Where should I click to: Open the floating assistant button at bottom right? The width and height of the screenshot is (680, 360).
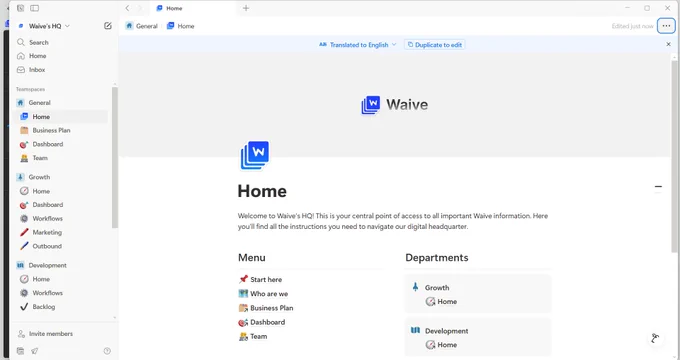[x=655, y=338]
